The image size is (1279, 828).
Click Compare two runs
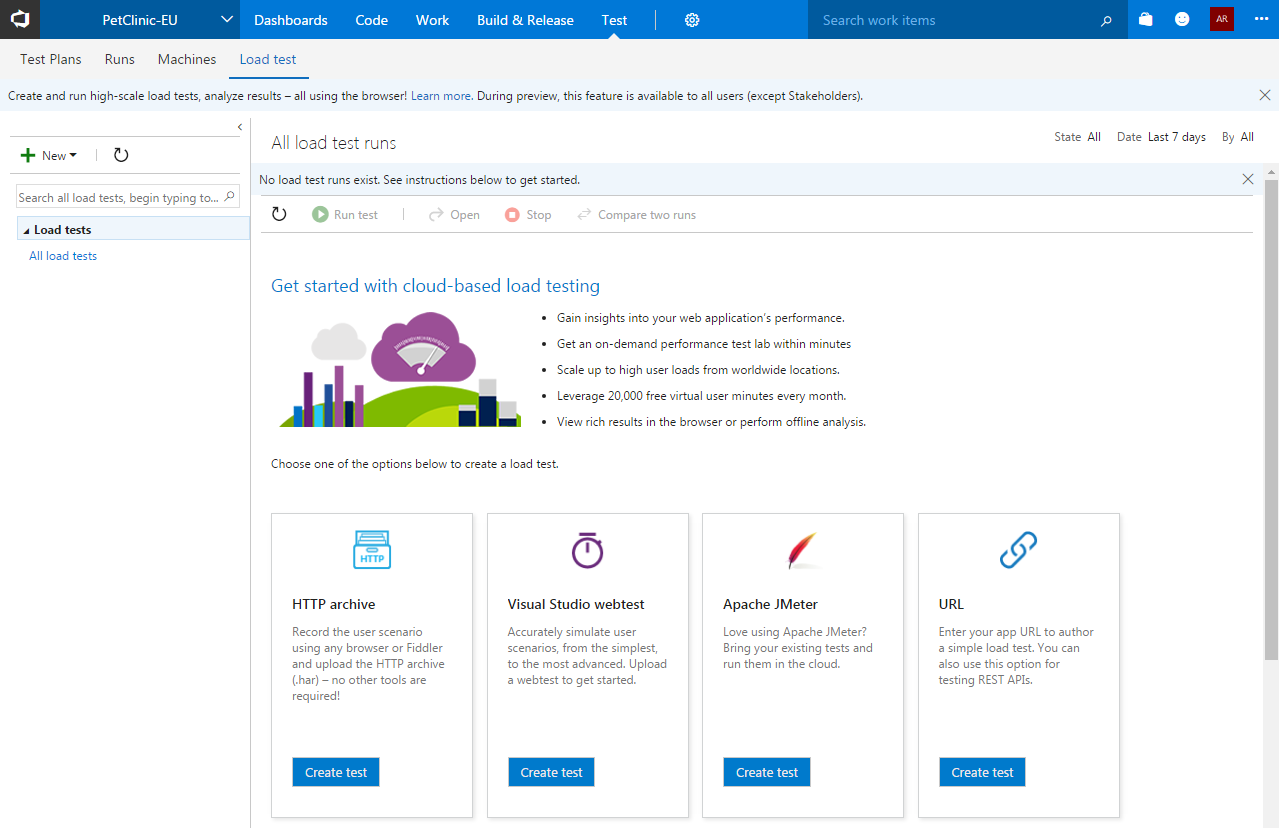(x=636, y=214)
